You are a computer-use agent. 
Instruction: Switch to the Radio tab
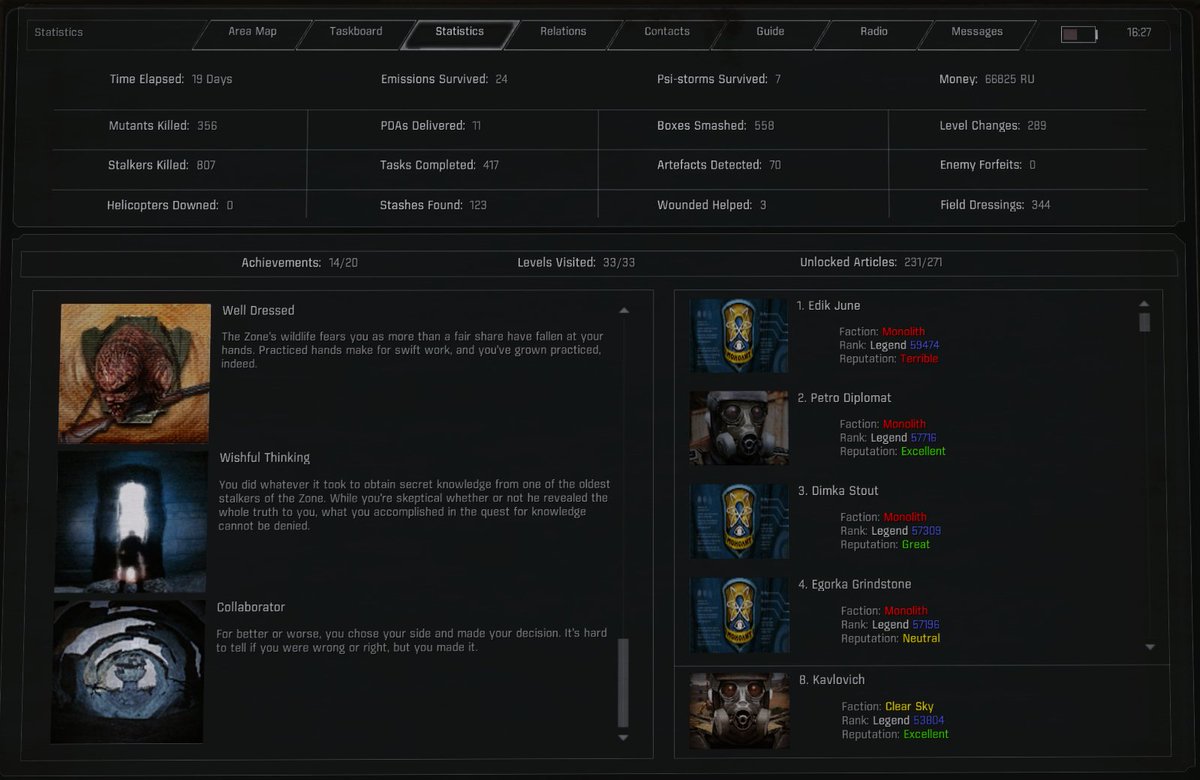pos(874,32)
